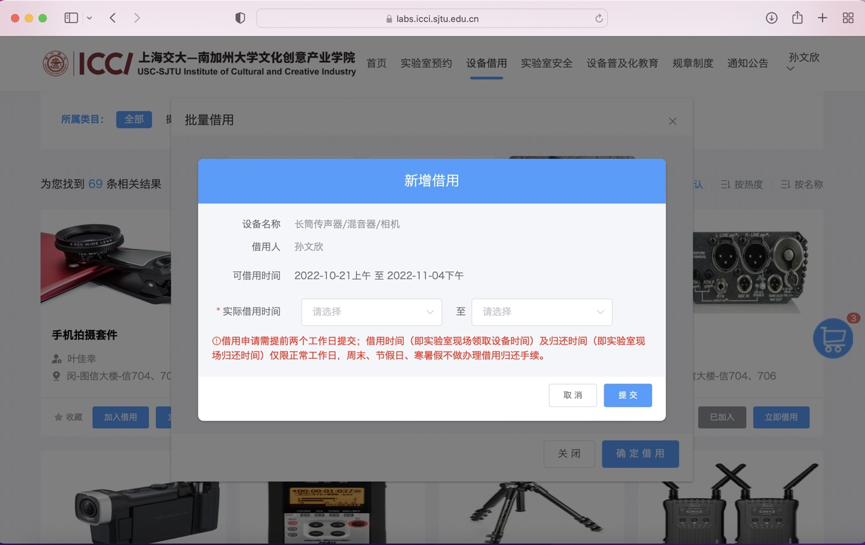Click the shopping cart icon

click(x=832, y=339)
